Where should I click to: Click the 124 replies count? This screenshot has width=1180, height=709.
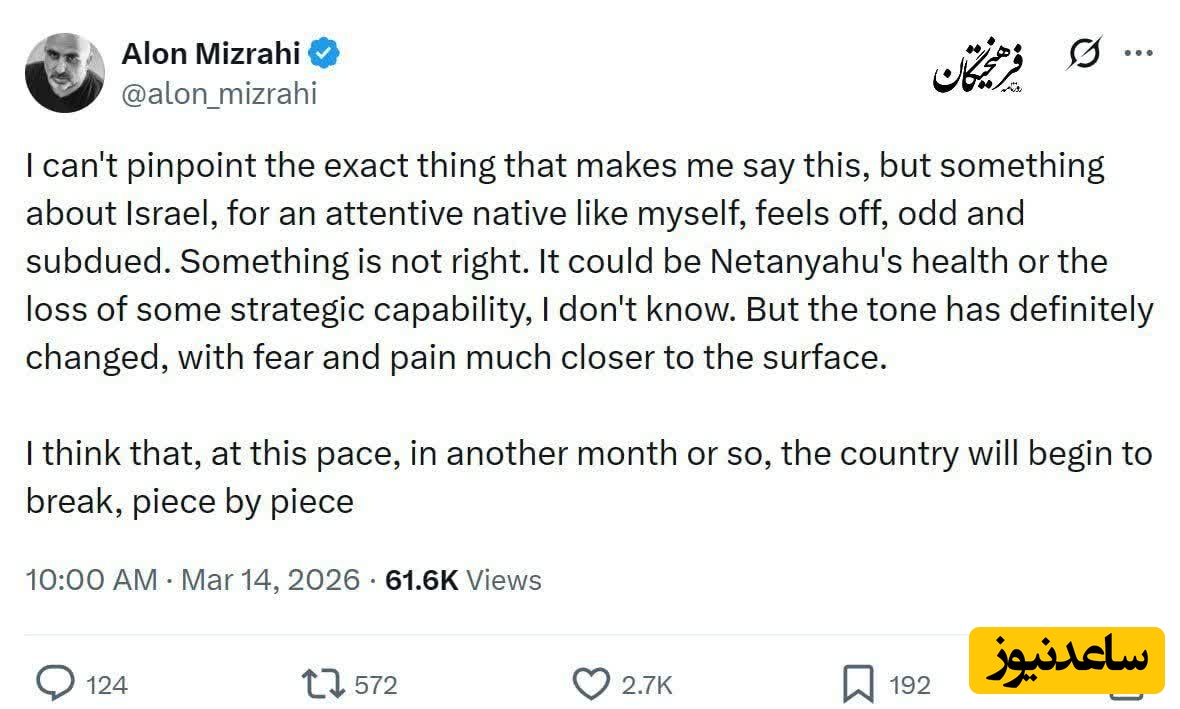pyautogui.click(x=106, y=685)
